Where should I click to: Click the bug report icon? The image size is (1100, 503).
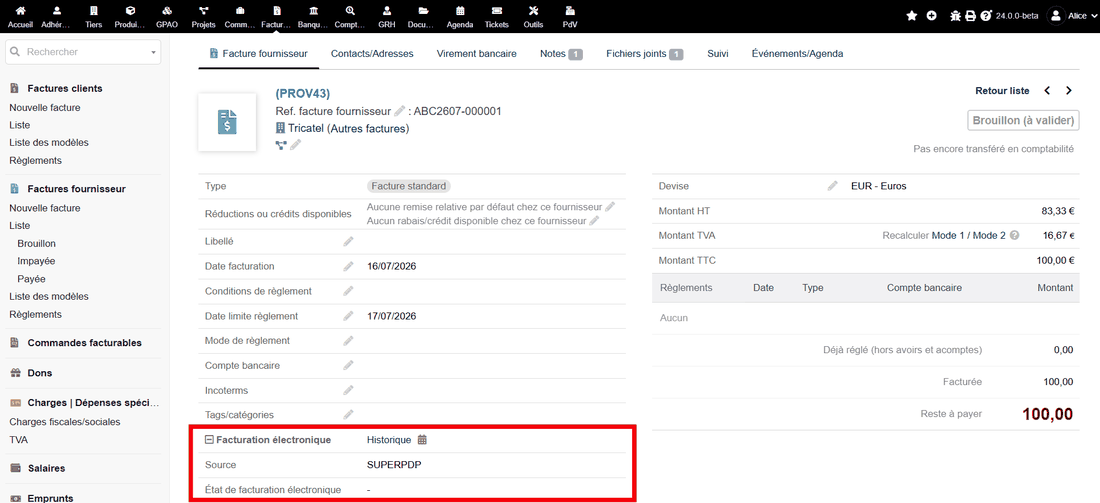(x=955, y=15)
